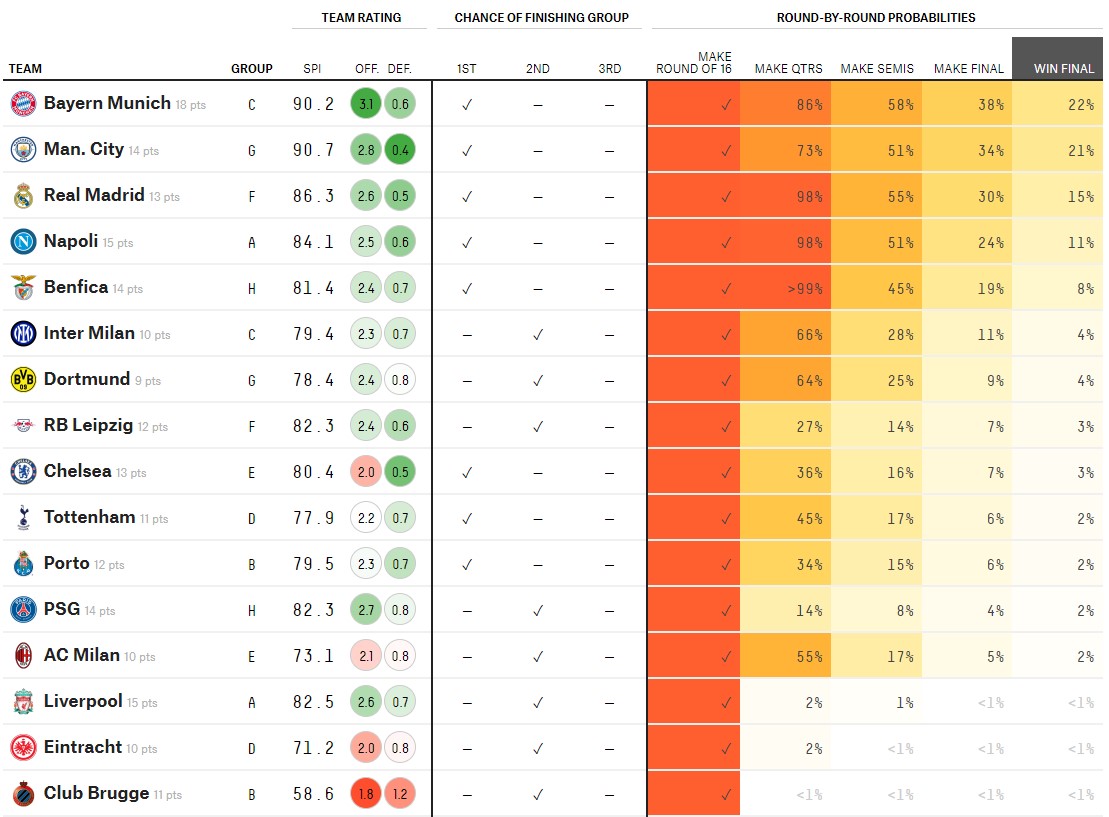Select the AC Milan team name
Viewport: 1109px width, 817px height.
(x=81, y=655)
